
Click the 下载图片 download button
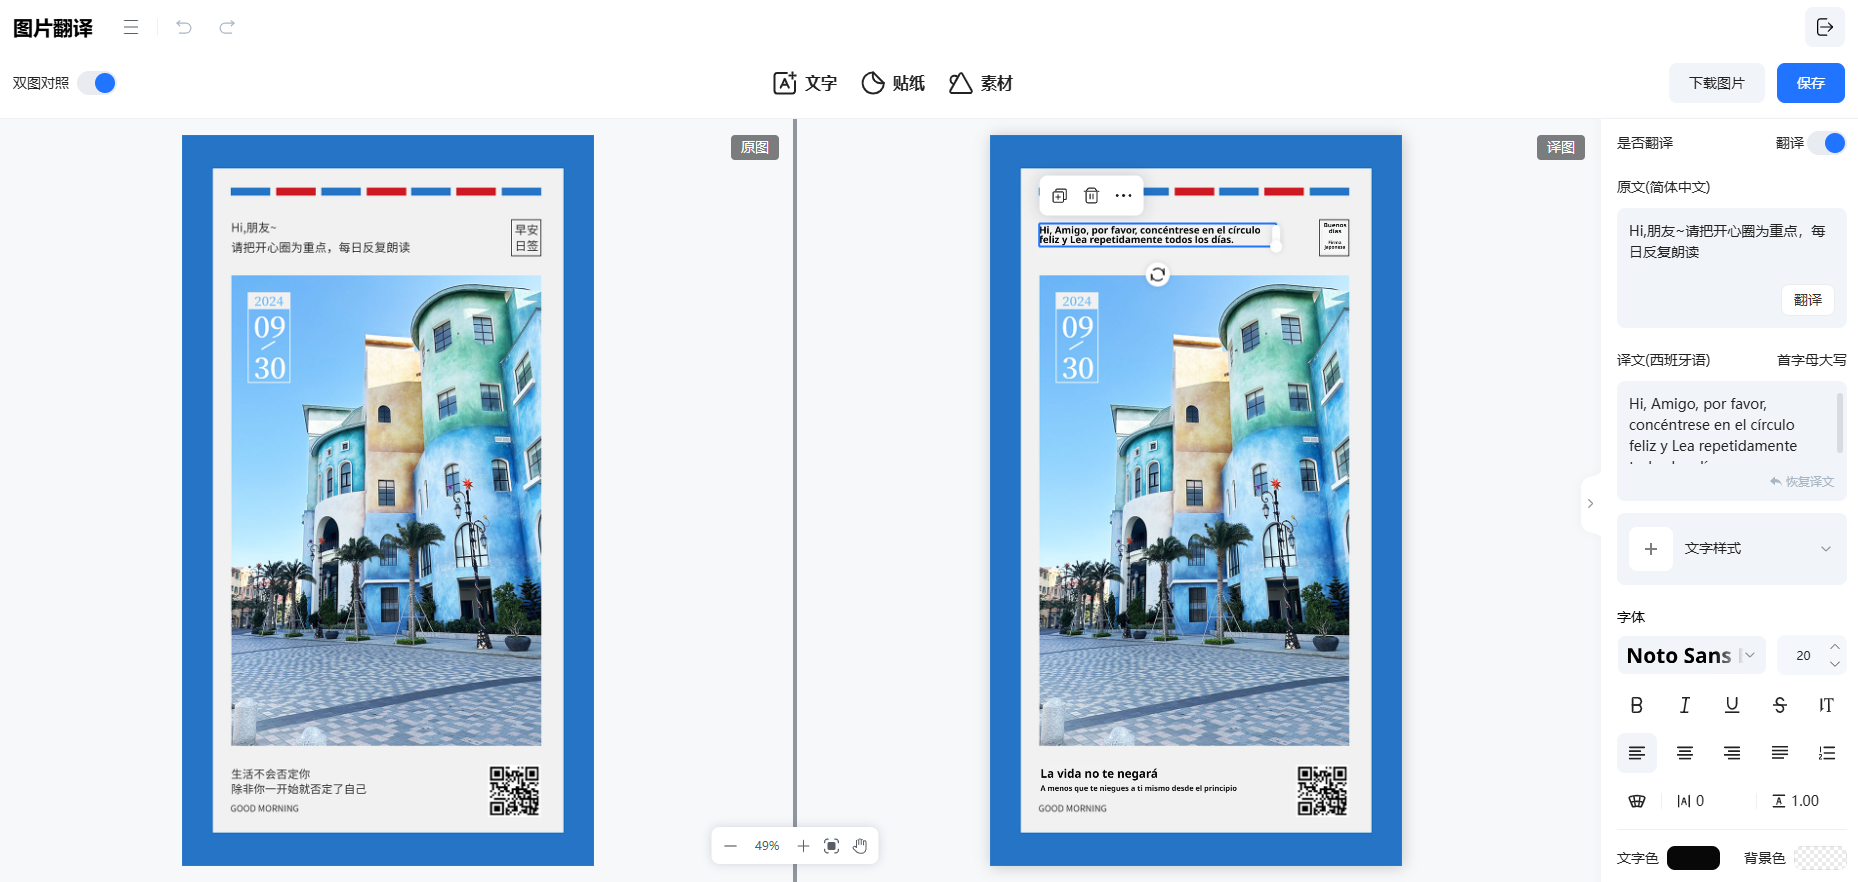tap(1716, 83)
